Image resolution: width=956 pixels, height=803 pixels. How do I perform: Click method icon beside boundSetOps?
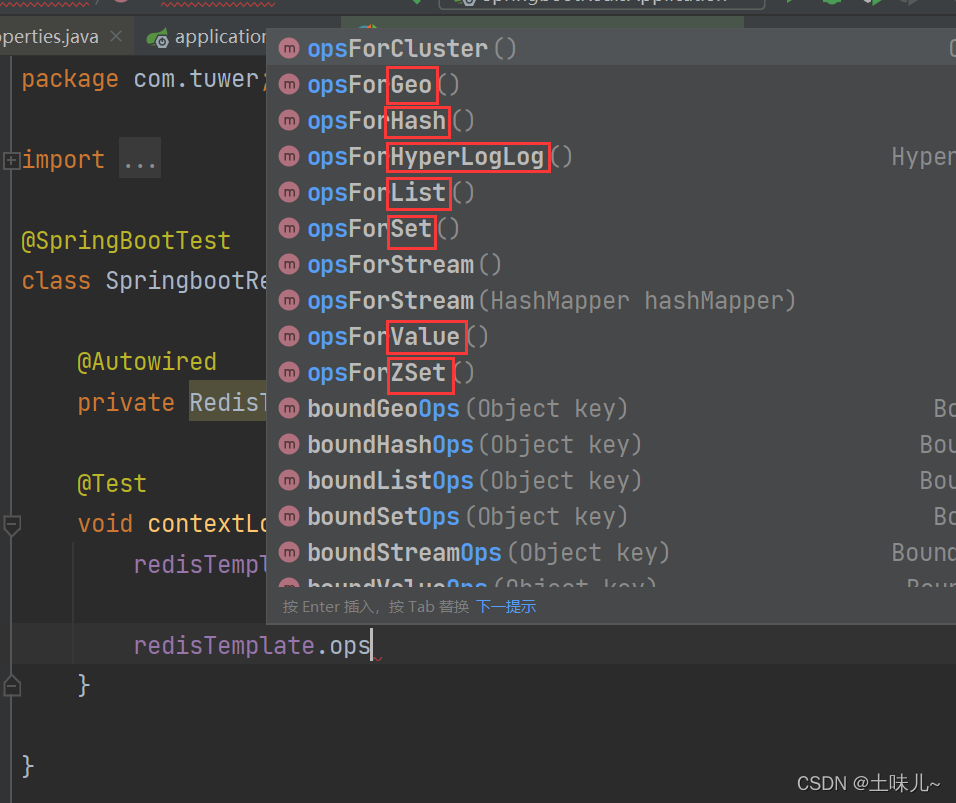[x=289, y=515]
